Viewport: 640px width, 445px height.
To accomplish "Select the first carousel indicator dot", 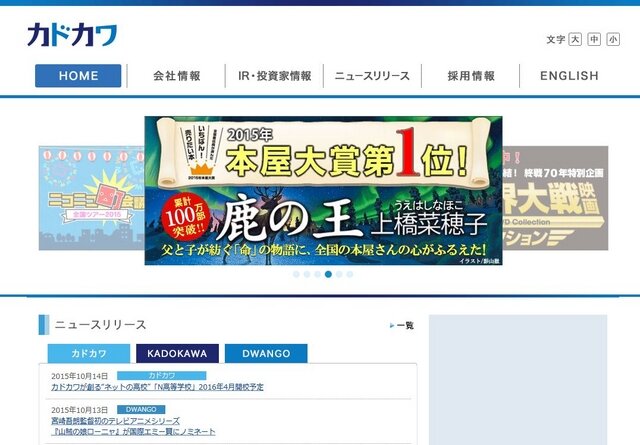I will (x=296, y=274).
